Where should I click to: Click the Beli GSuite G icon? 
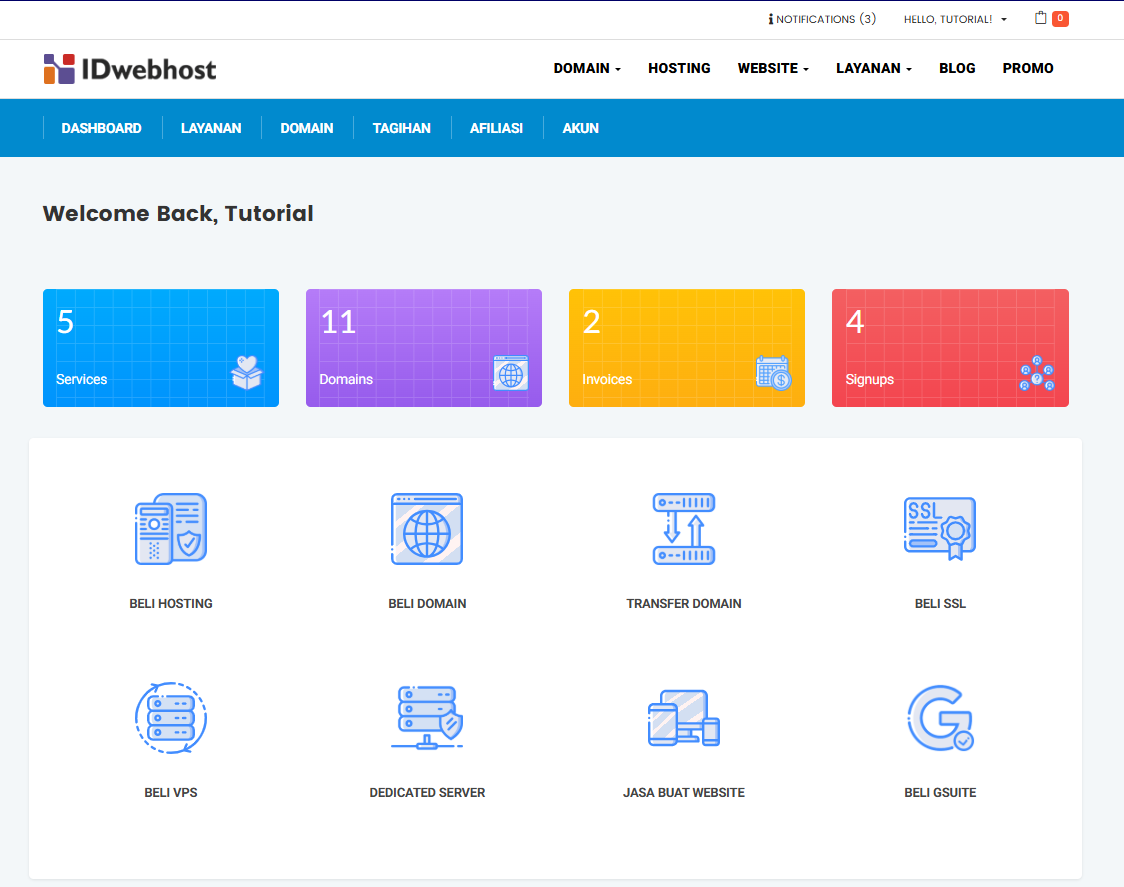click(x=940, y=718)
